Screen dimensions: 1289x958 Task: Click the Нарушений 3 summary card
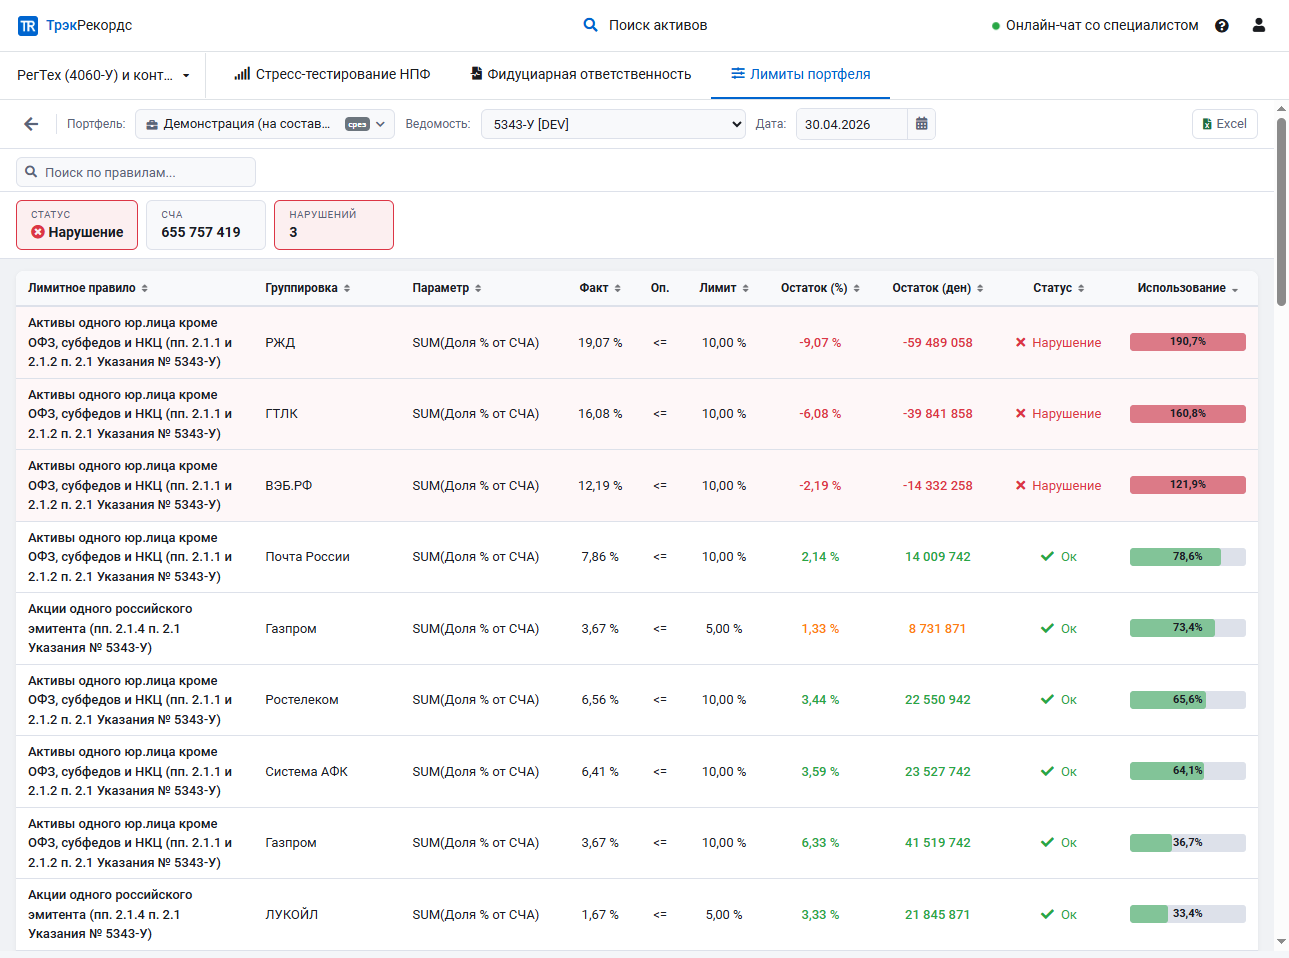(334, 225)
